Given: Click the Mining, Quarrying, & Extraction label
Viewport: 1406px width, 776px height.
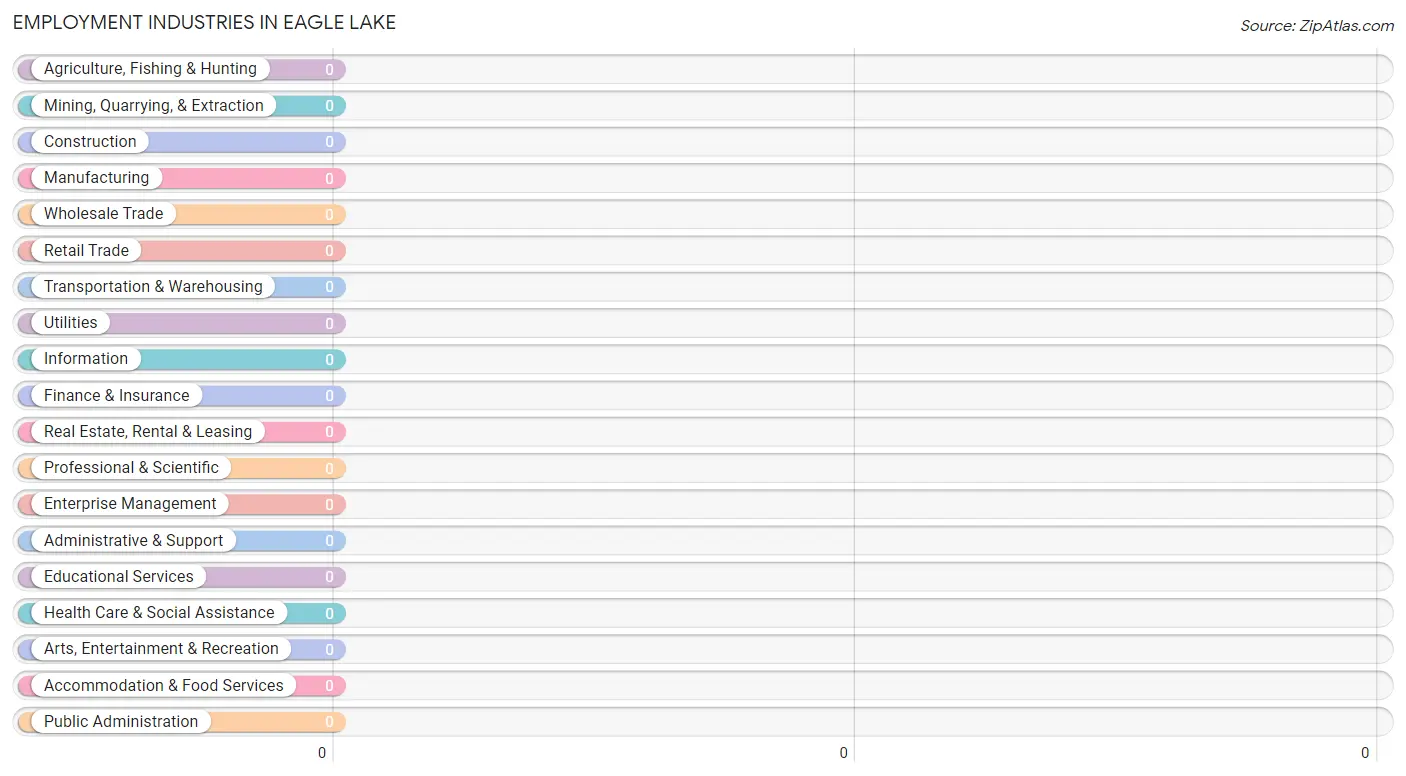Looking at the screenshot, I should click(x=154, y=105).
